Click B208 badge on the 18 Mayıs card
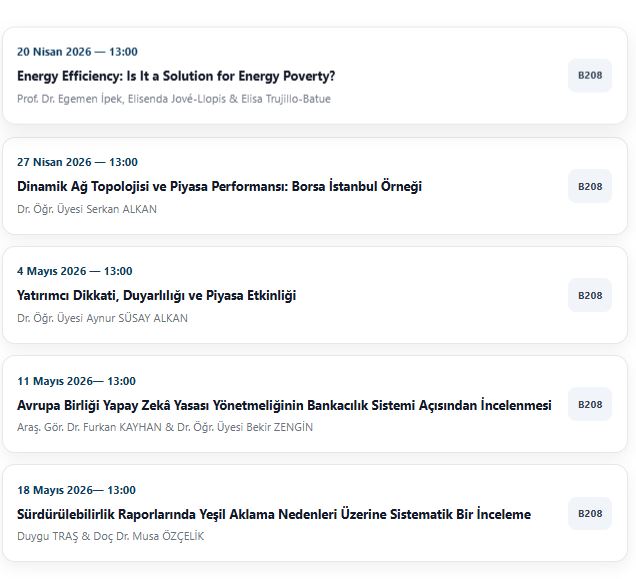The height and width of the screenshot is (579, 636). coord(590,513)
